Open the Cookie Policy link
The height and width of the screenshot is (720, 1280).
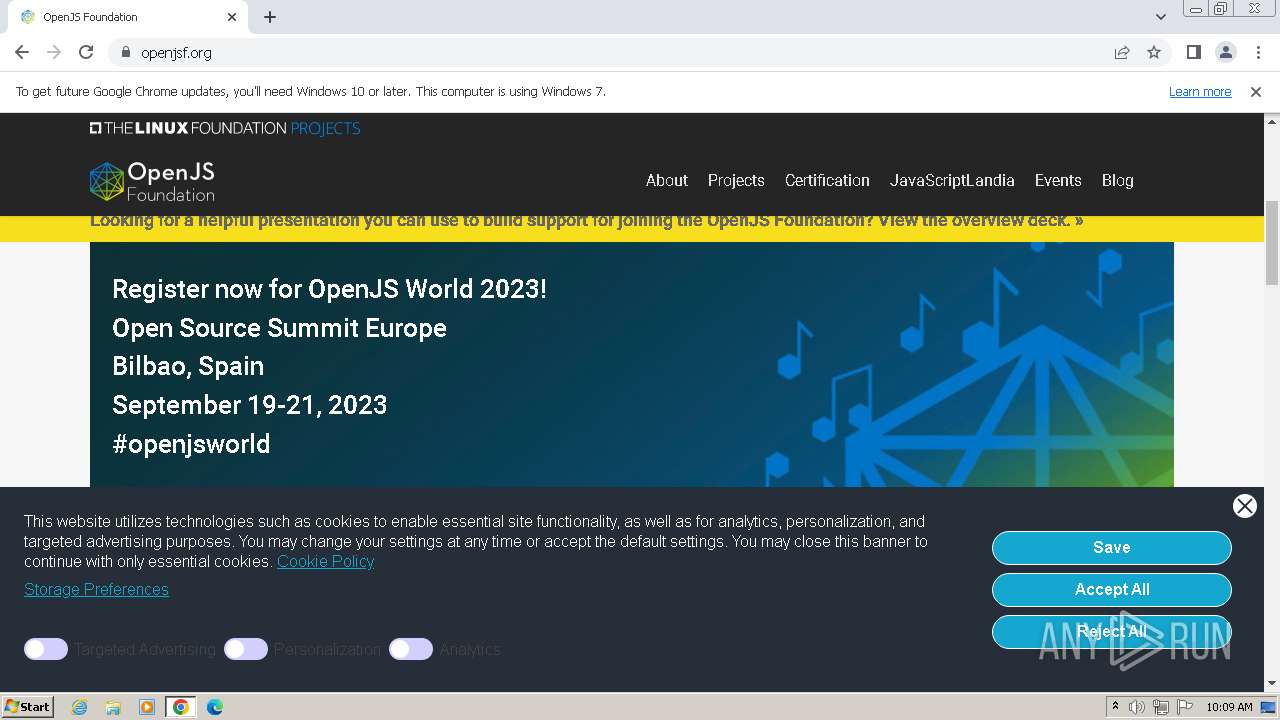click(x=325, y=561)
